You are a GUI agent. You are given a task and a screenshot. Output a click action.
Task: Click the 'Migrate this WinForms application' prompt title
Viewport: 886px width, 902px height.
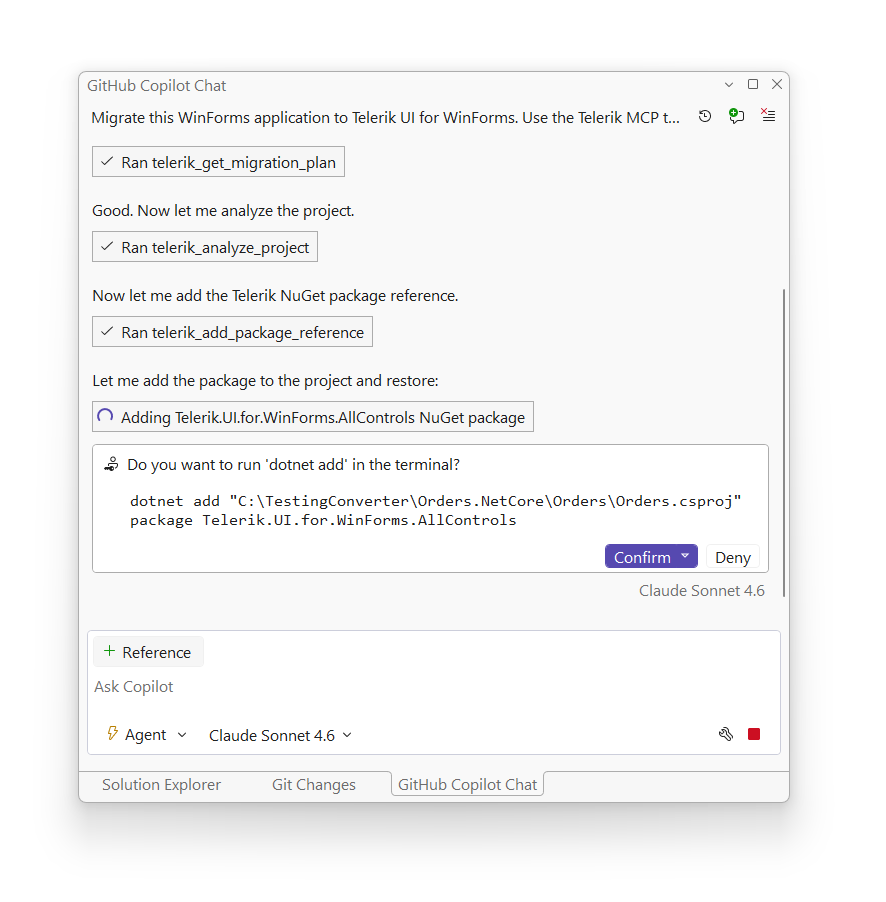(x=385, y=117)
